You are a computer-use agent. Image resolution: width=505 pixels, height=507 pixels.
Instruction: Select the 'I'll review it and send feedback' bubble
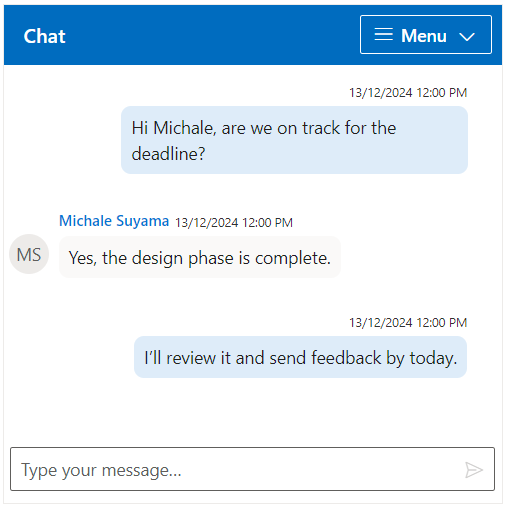[300, 357]
